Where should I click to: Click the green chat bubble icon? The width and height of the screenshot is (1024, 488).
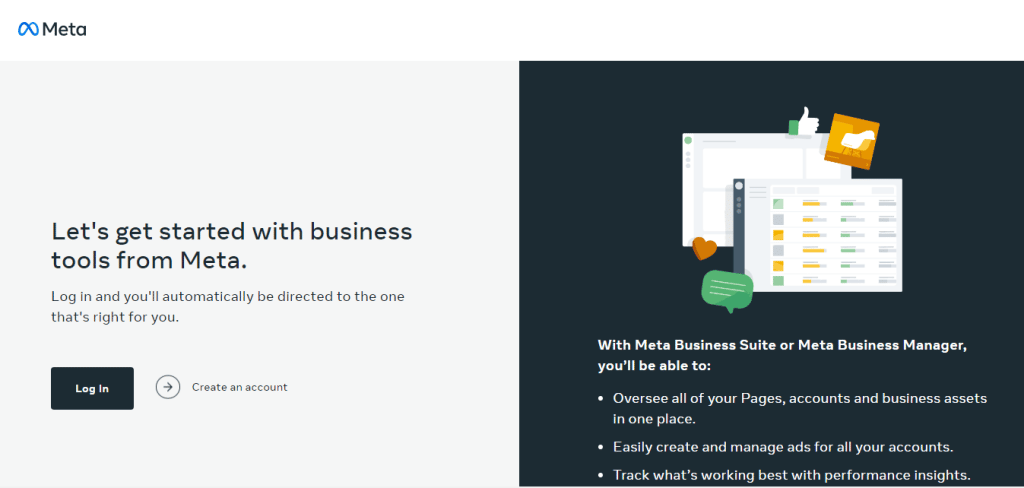727,290
